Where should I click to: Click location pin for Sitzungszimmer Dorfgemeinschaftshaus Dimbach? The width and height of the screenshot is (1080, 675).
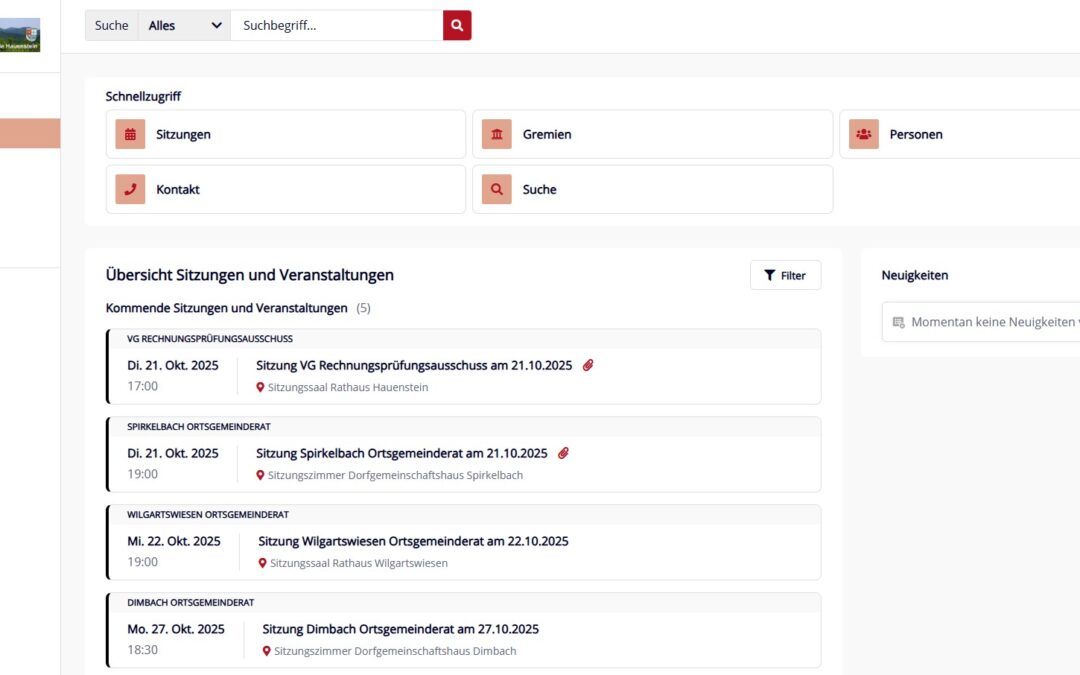[x=267, y=651]
